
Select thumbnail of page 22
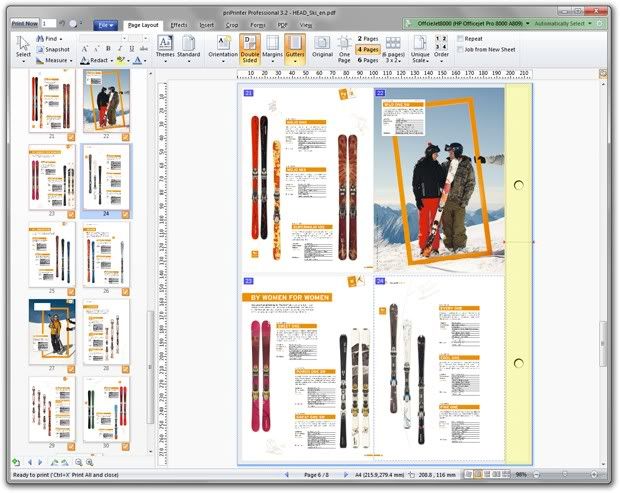[x=106, y=100]
